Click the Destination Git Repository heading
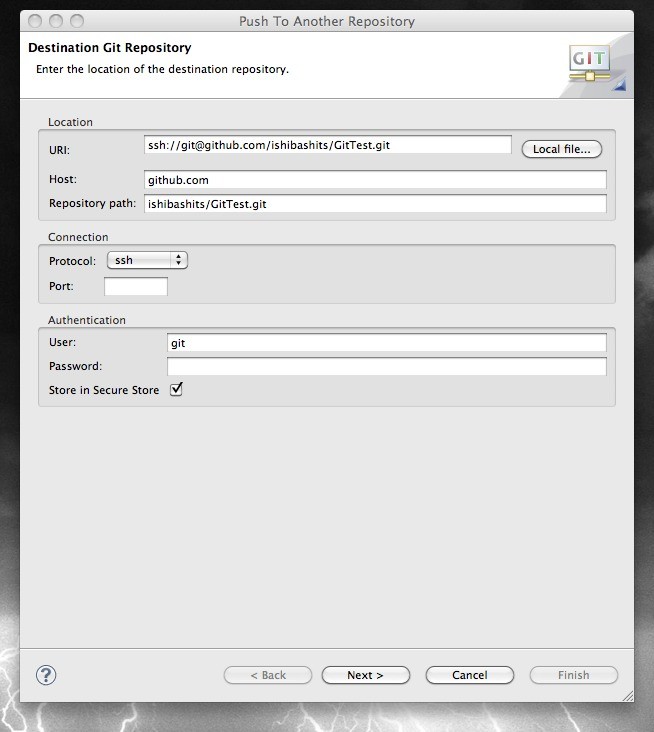Image resolution: width=654 pixels, height=732 pixels. coord(110,48)
